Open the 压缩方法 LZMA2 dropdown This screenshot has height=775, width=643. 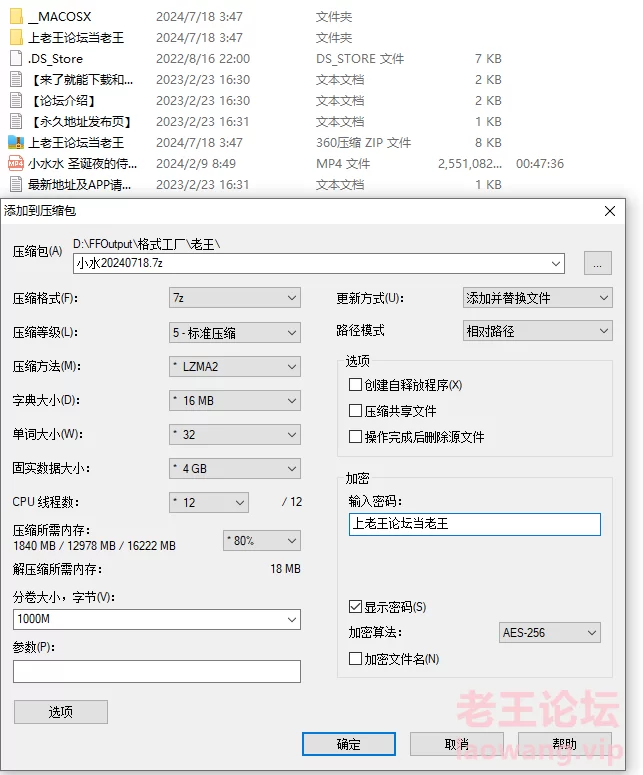coord(235,367)
